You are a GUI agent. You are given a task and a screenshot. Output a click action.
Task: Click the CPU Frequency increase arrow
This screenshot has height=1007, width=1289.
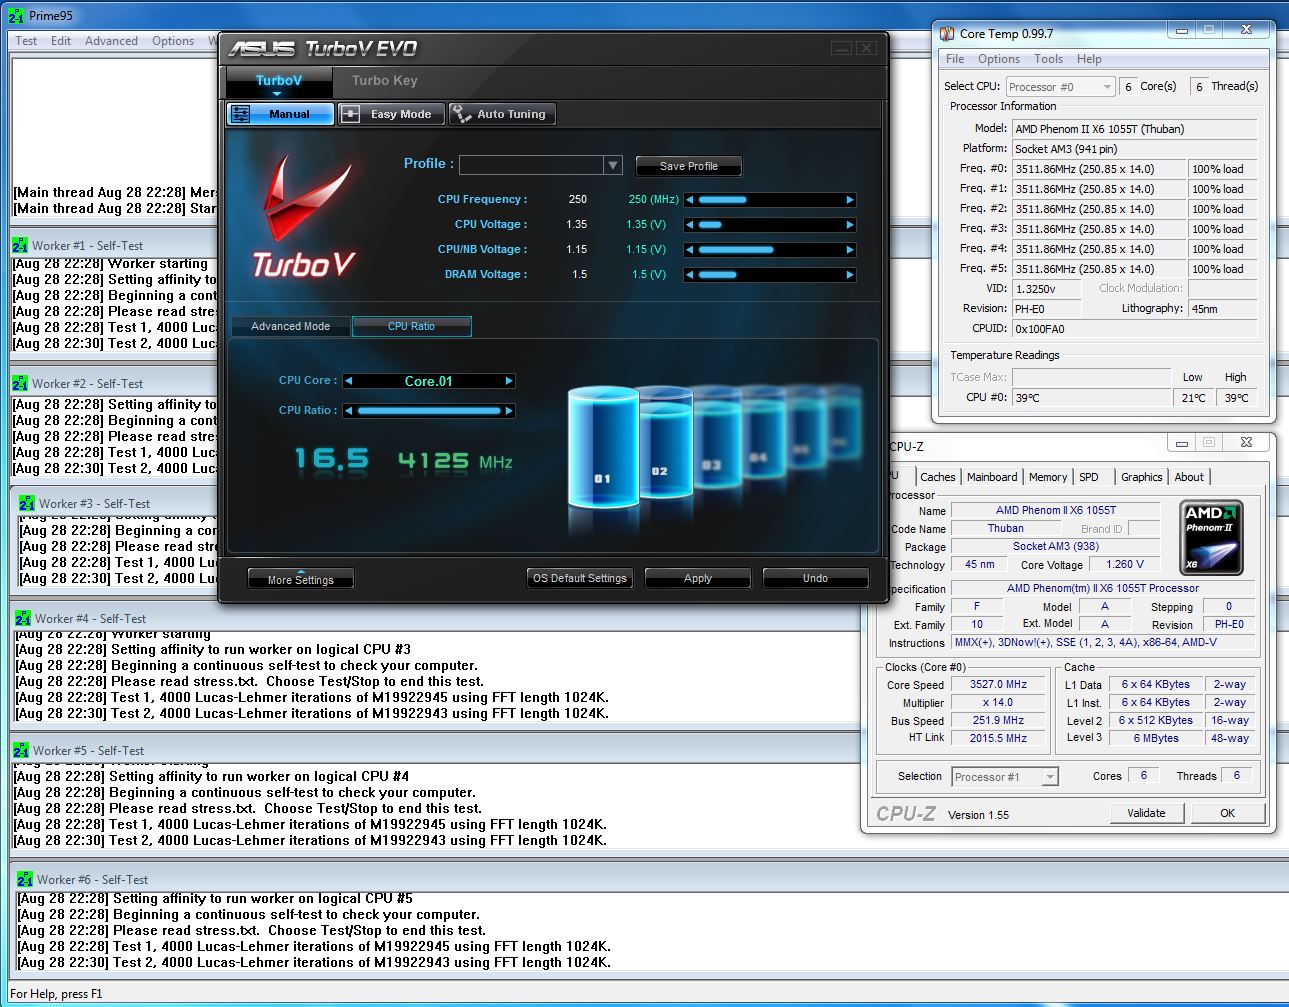coord(851,200)
